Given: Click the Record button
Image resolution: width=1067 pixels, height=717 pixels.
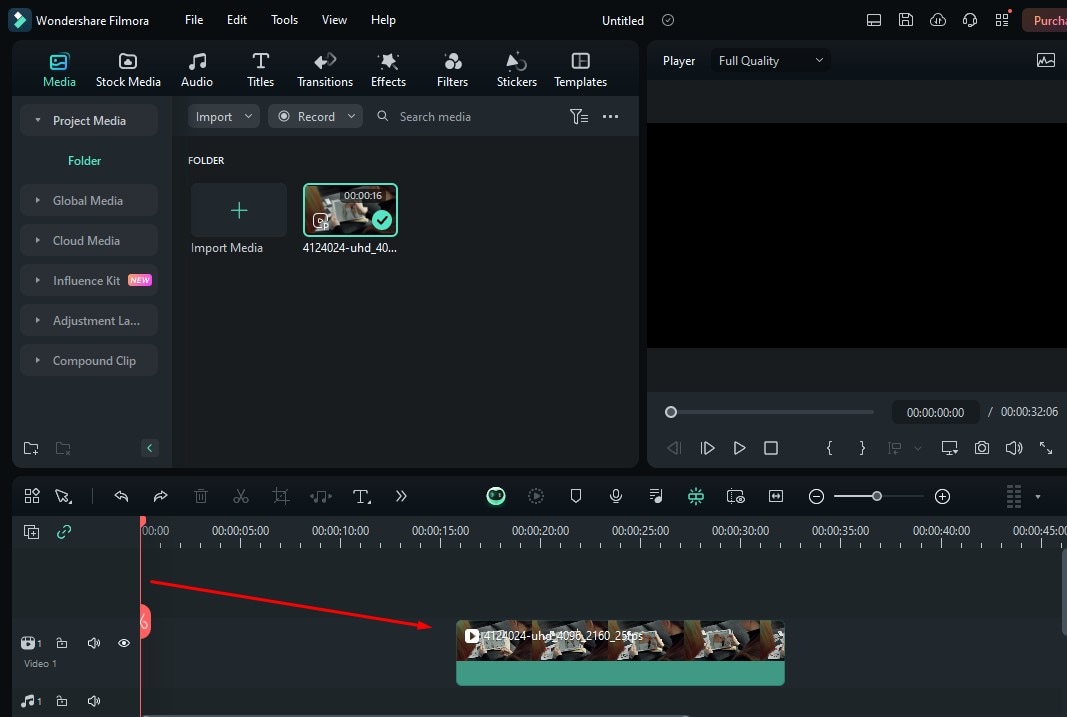Looking at the screenshot, I should point(315,116).
